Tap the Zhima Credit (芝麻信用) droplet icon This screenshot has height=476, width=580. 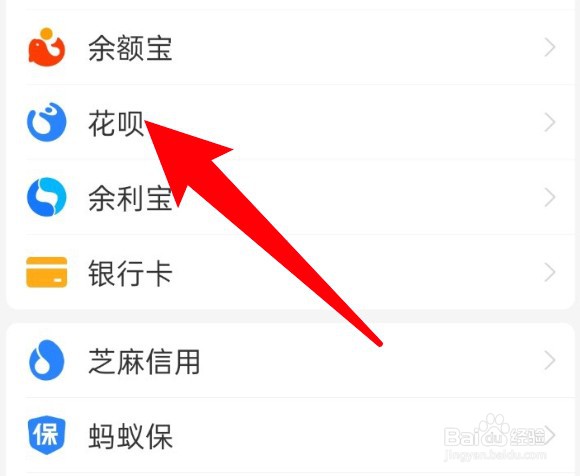(47, 360)
